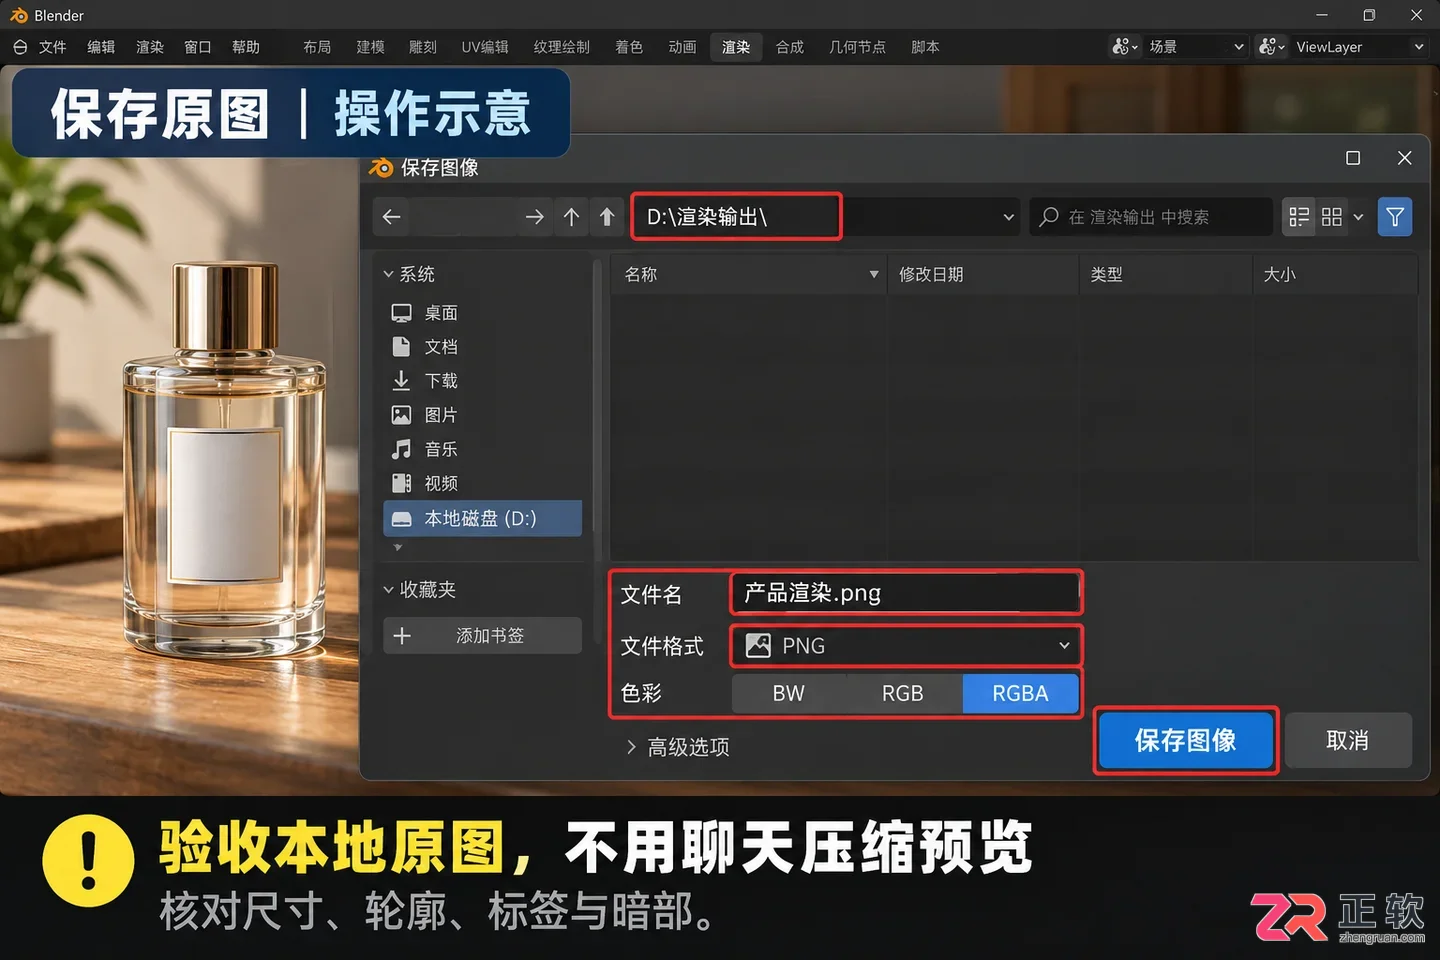Select the active 渲染 workspace tab

736,47
